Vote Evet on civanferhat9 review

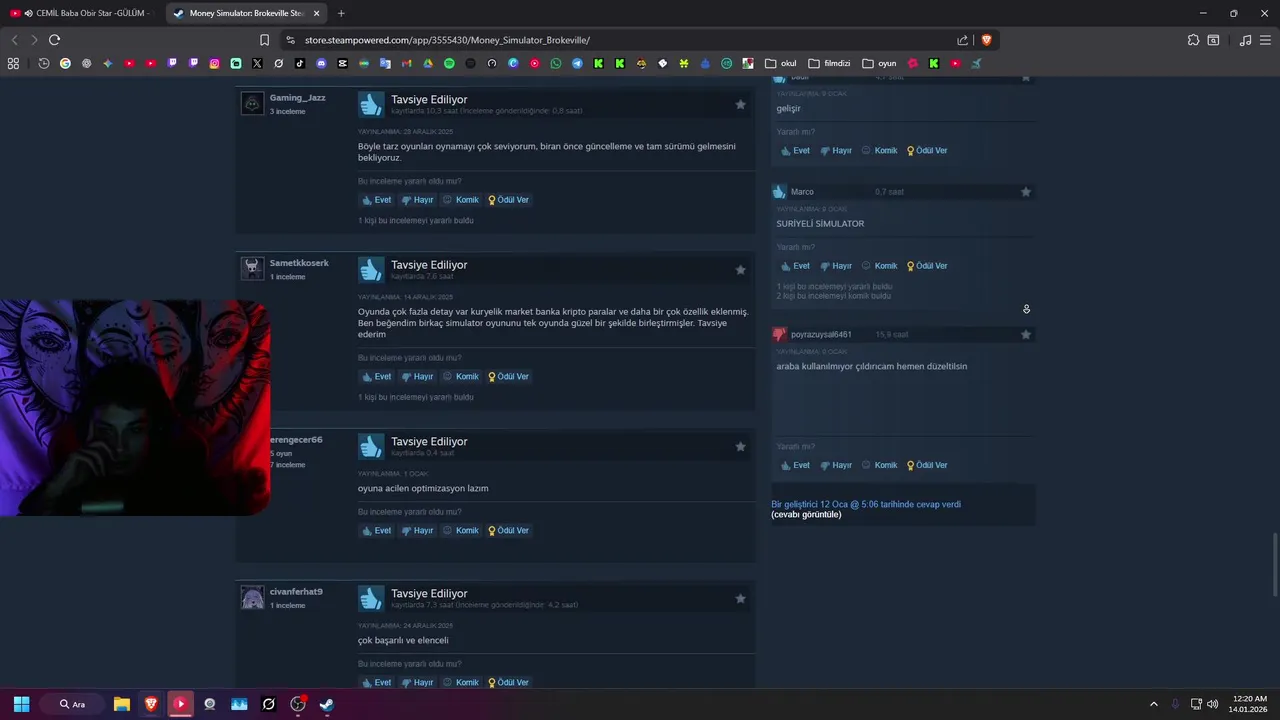point(376,683)
